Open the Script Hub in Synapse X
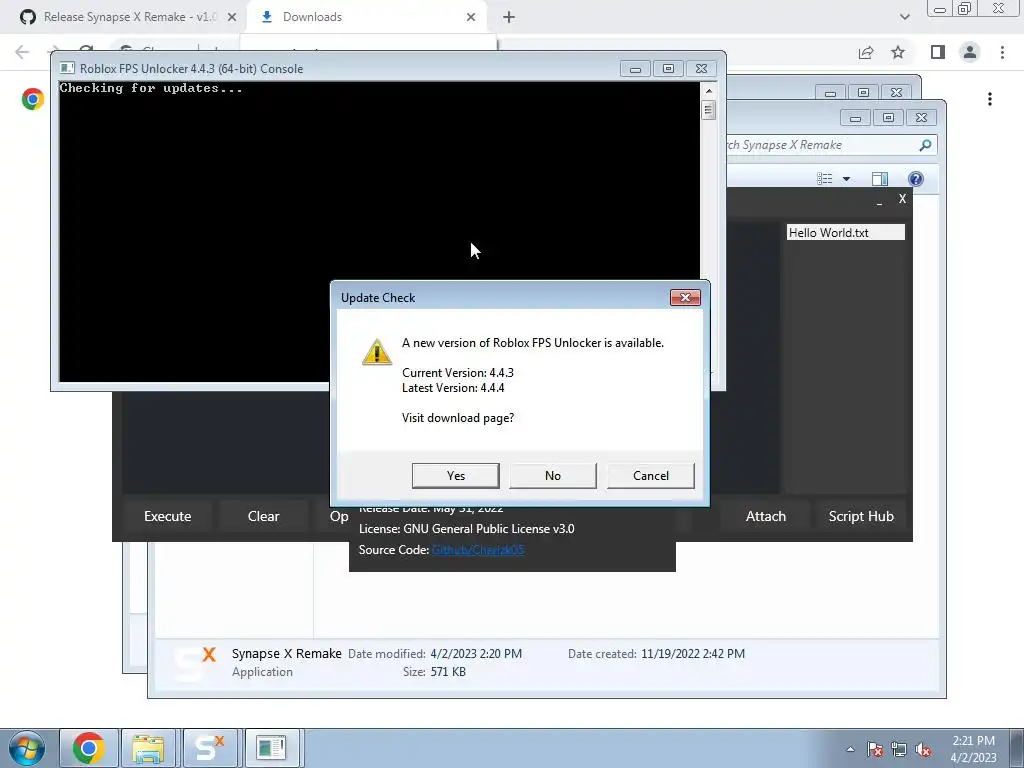Screen dimensions: 1024x768 click(x=861, y=516)
